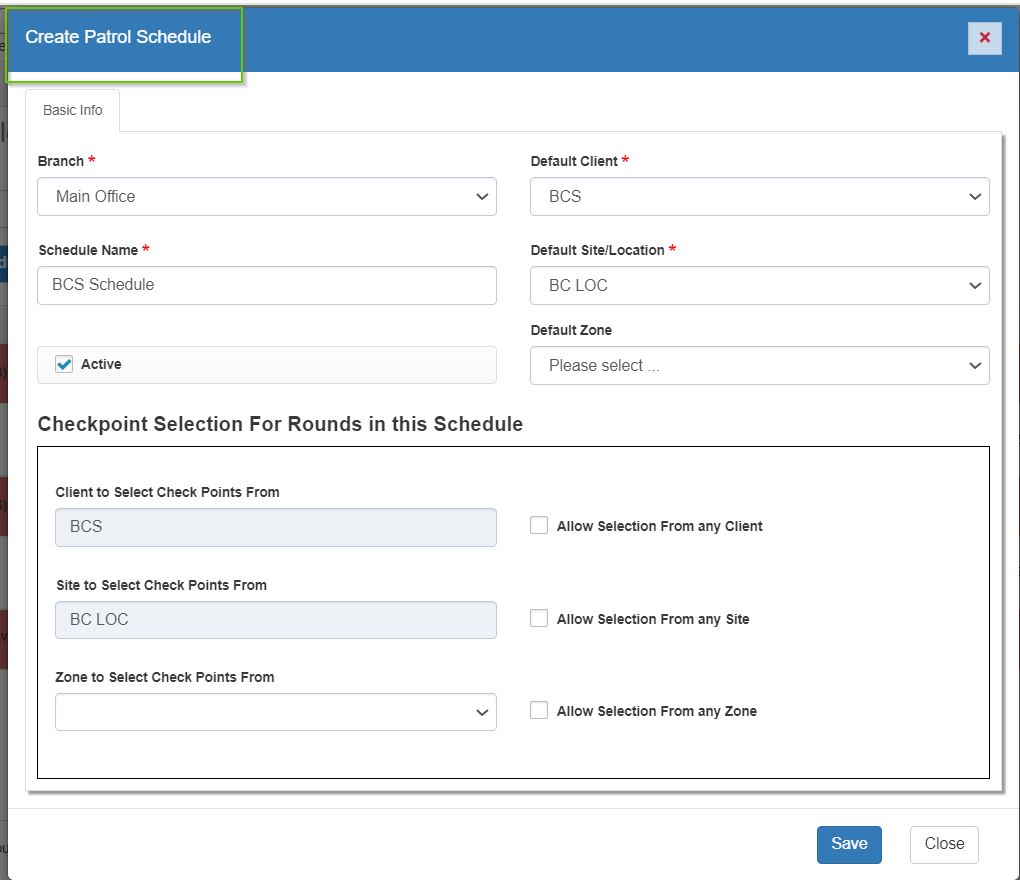Click the Save button
The width and height of the screenshot is (1020, 880).
point(849,844)
